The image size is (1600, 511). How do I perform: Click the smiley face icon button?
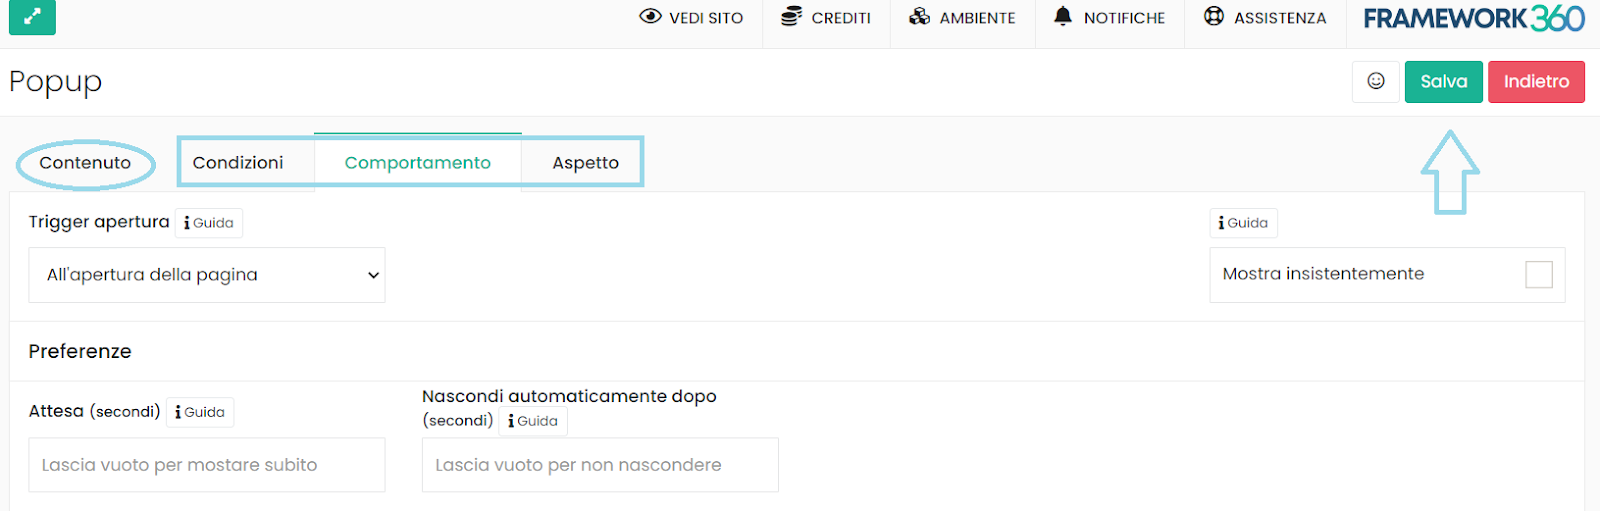click(x=1375, y=81)
